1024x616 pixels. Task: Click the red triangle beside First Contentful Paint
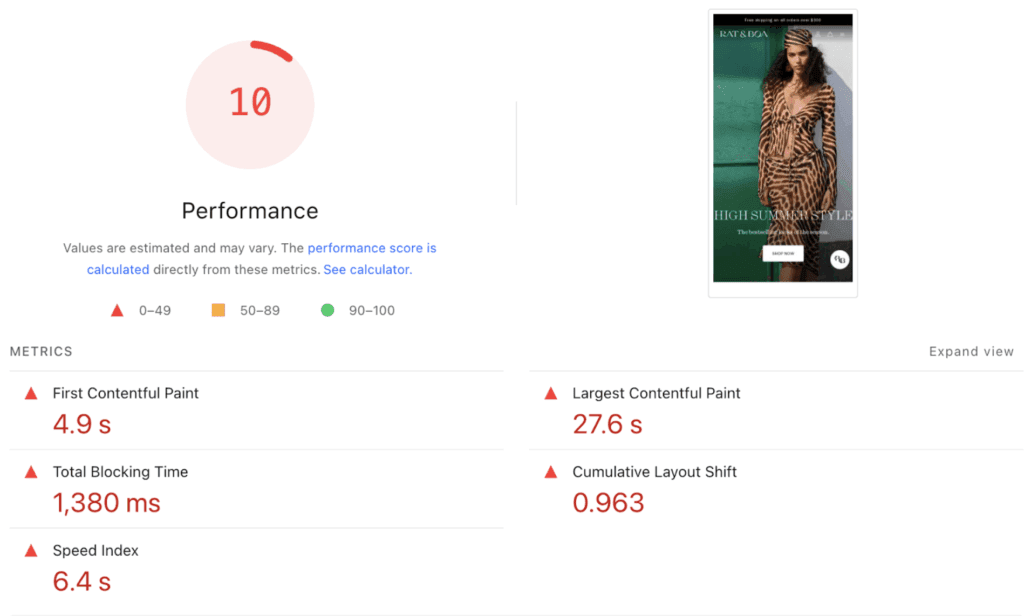31,394
